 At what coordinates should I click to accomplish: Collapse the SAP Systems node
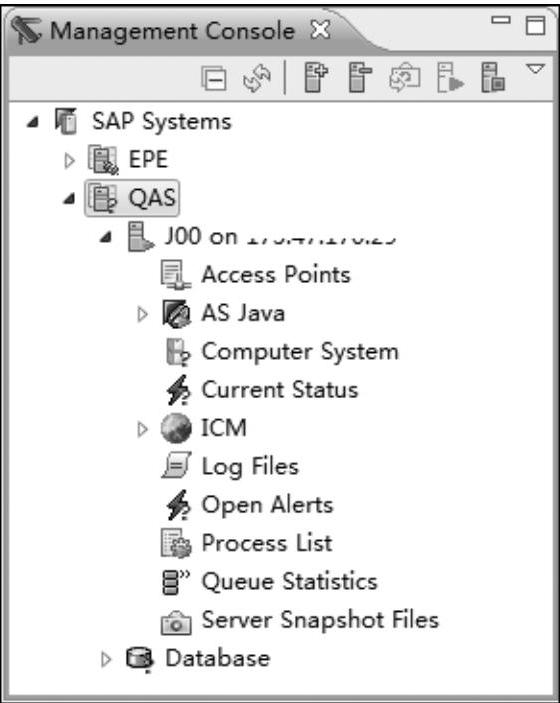(x=32, y=122)
